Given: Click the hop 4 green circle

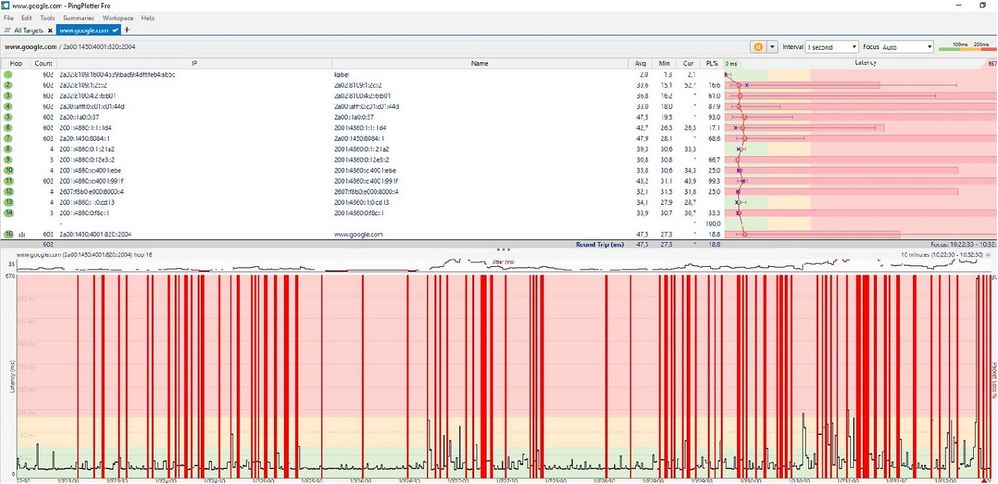Looking at the screenshot, I should point(8,106).
